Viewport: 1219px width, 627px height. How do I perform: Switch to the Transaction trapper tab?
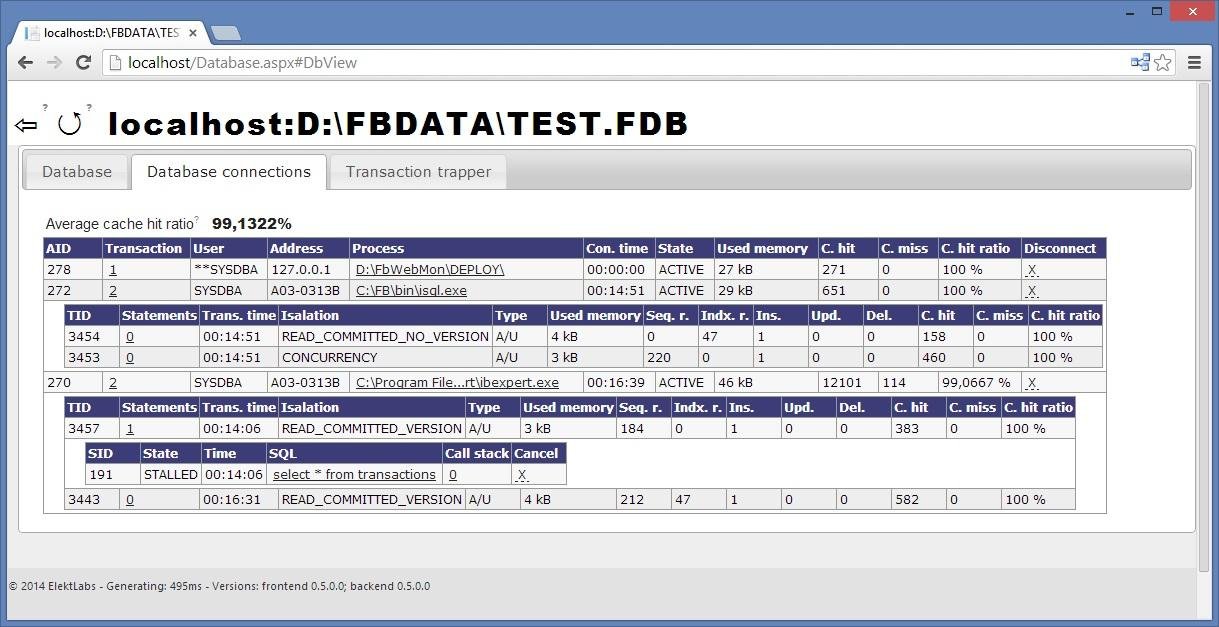(417, 172)
